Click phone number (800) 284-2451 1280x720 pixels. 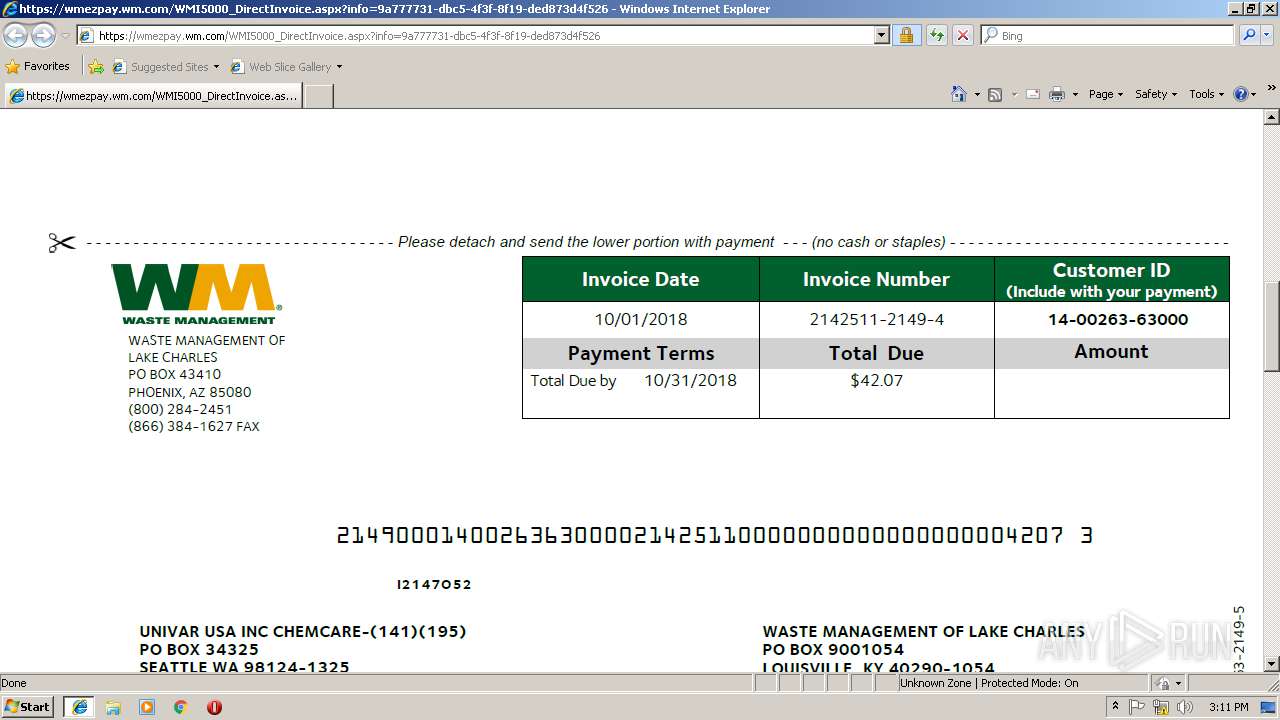click(180, 409)
